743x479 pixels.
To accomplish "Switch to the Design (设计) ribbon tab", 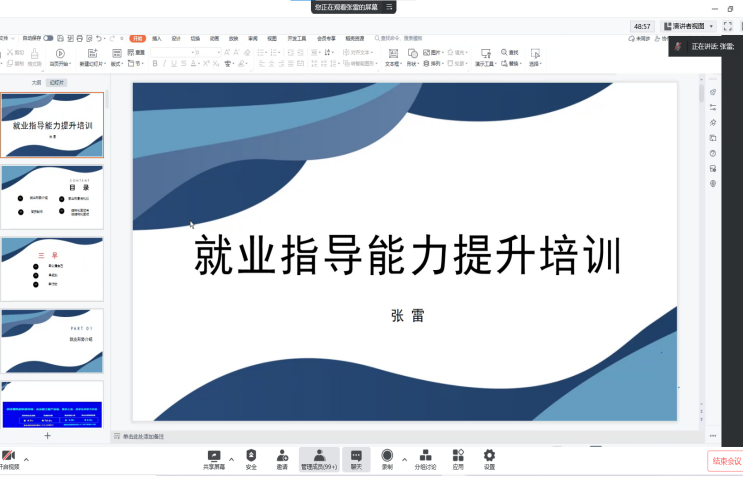I will tap(176, 38).
